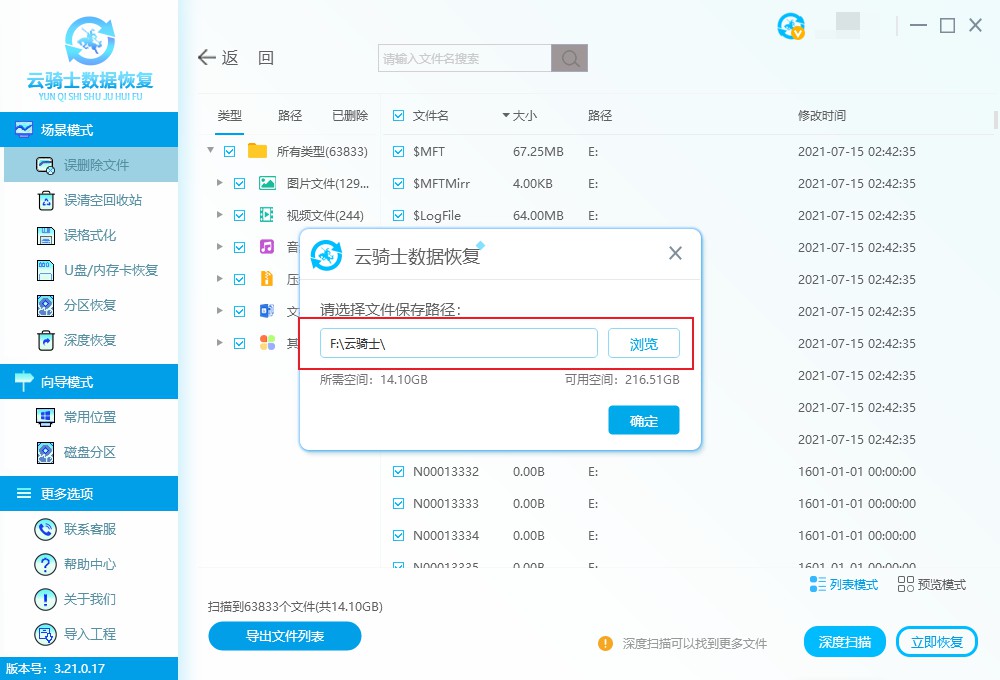This screenshot has height=680, width=1000.
Task: Click the blue document category icon
Action: tap(267, 311)
